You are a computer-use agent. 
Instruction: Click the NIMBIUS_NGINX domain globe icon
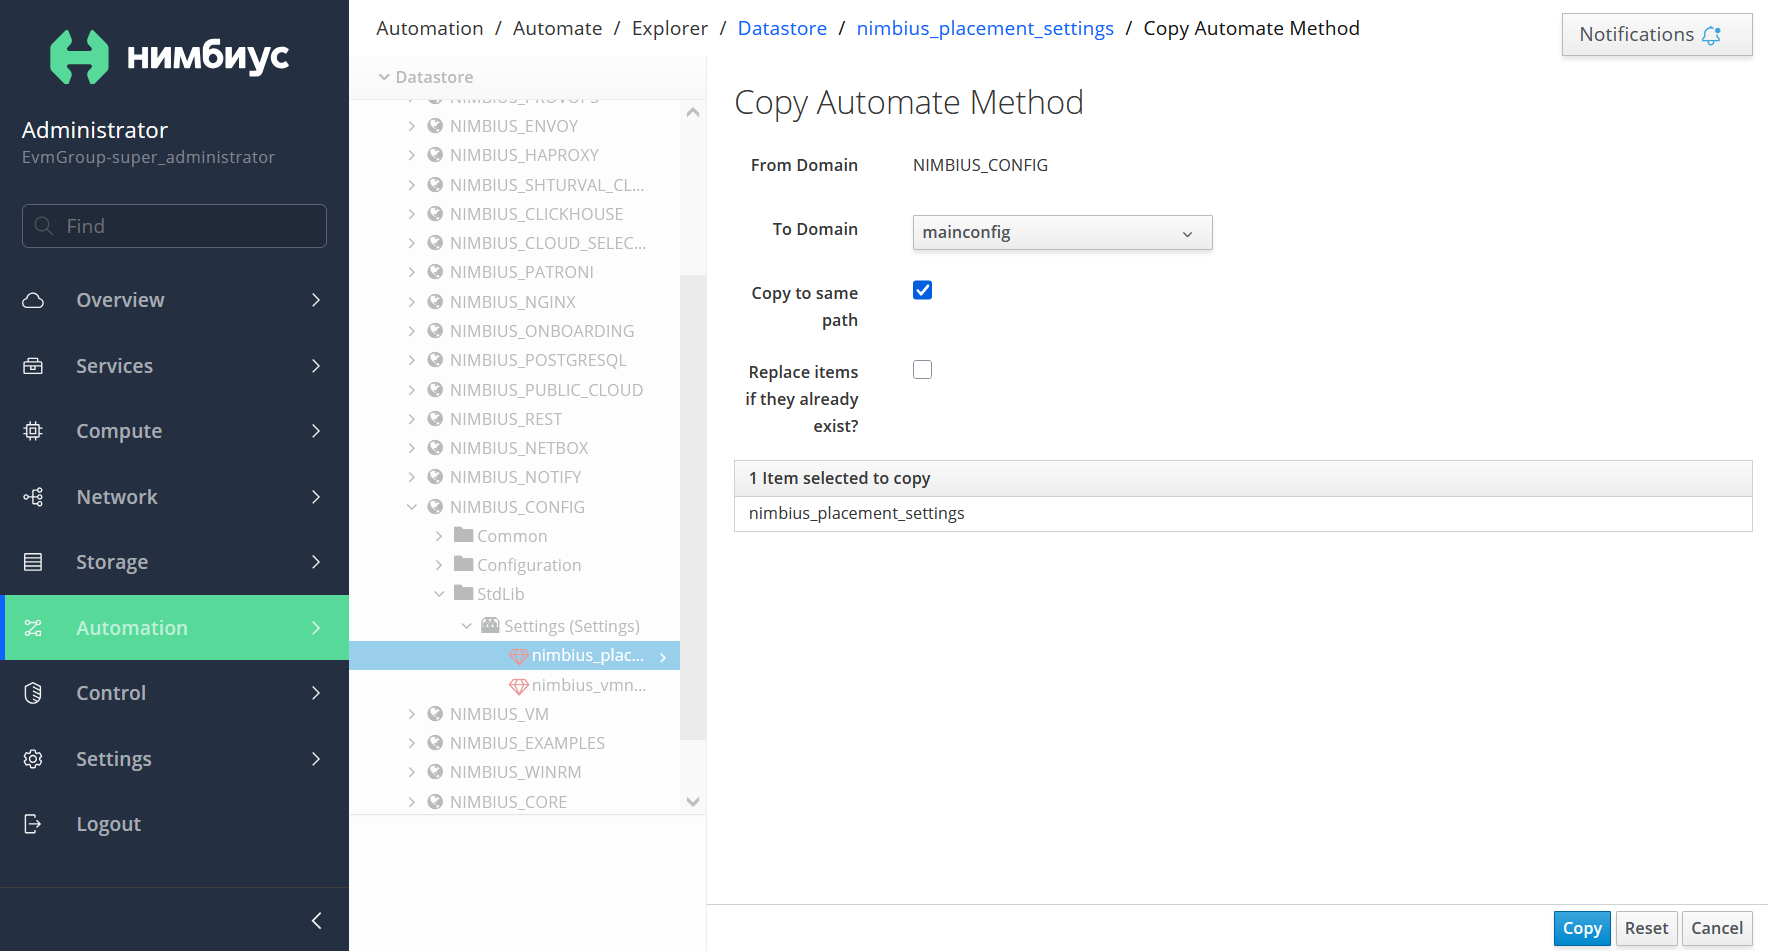pos(435,302)
